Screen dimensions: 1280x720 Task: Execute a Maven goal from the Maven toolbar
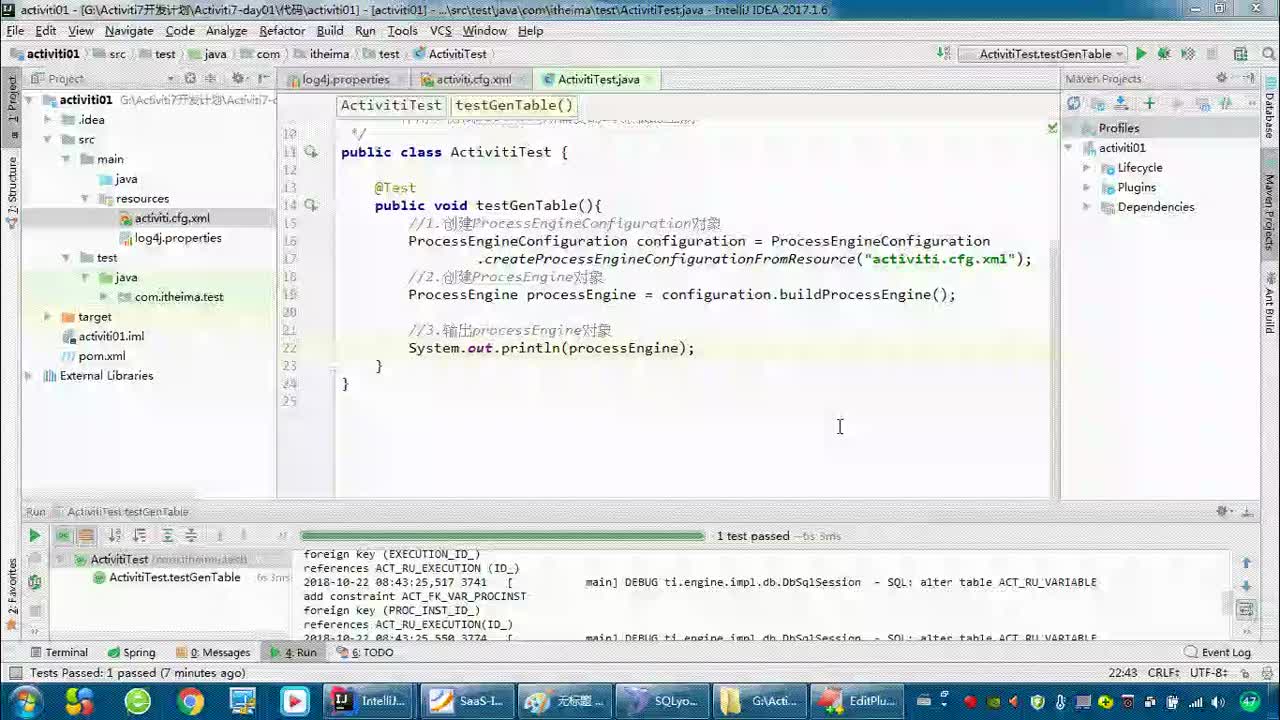click(x=1203, y=103)
